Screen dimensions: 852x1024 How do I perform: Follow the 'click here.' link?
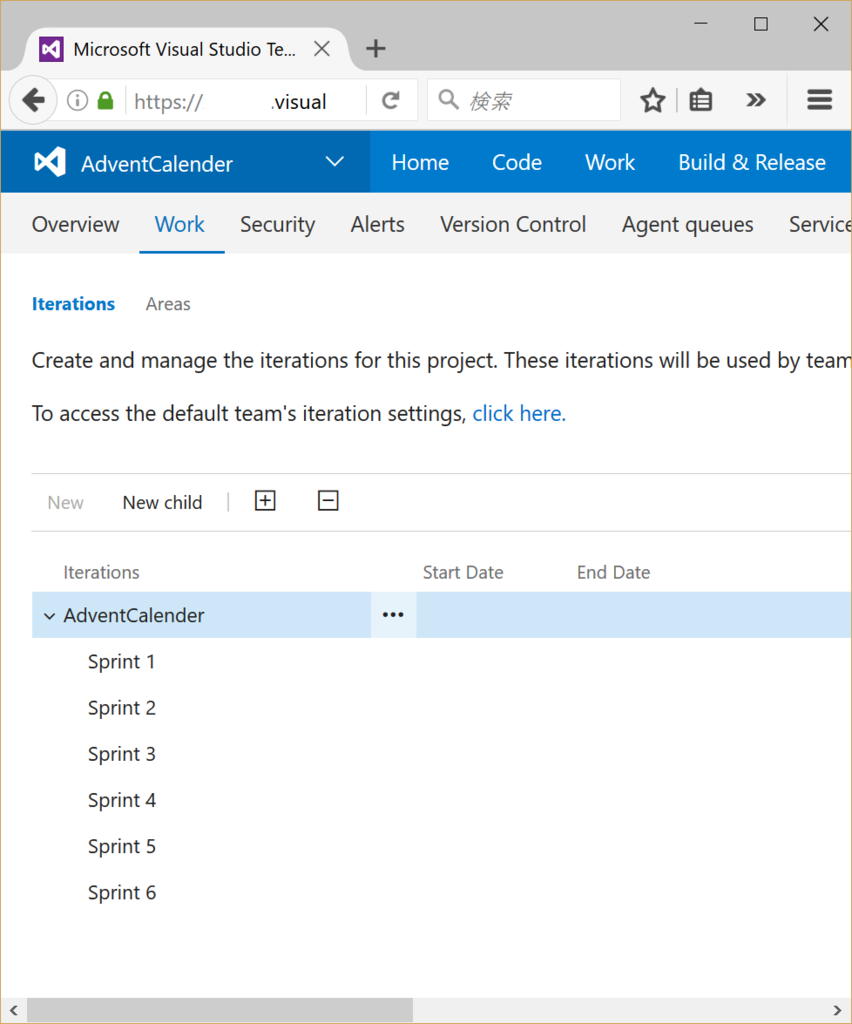click(x=519, y=413)
